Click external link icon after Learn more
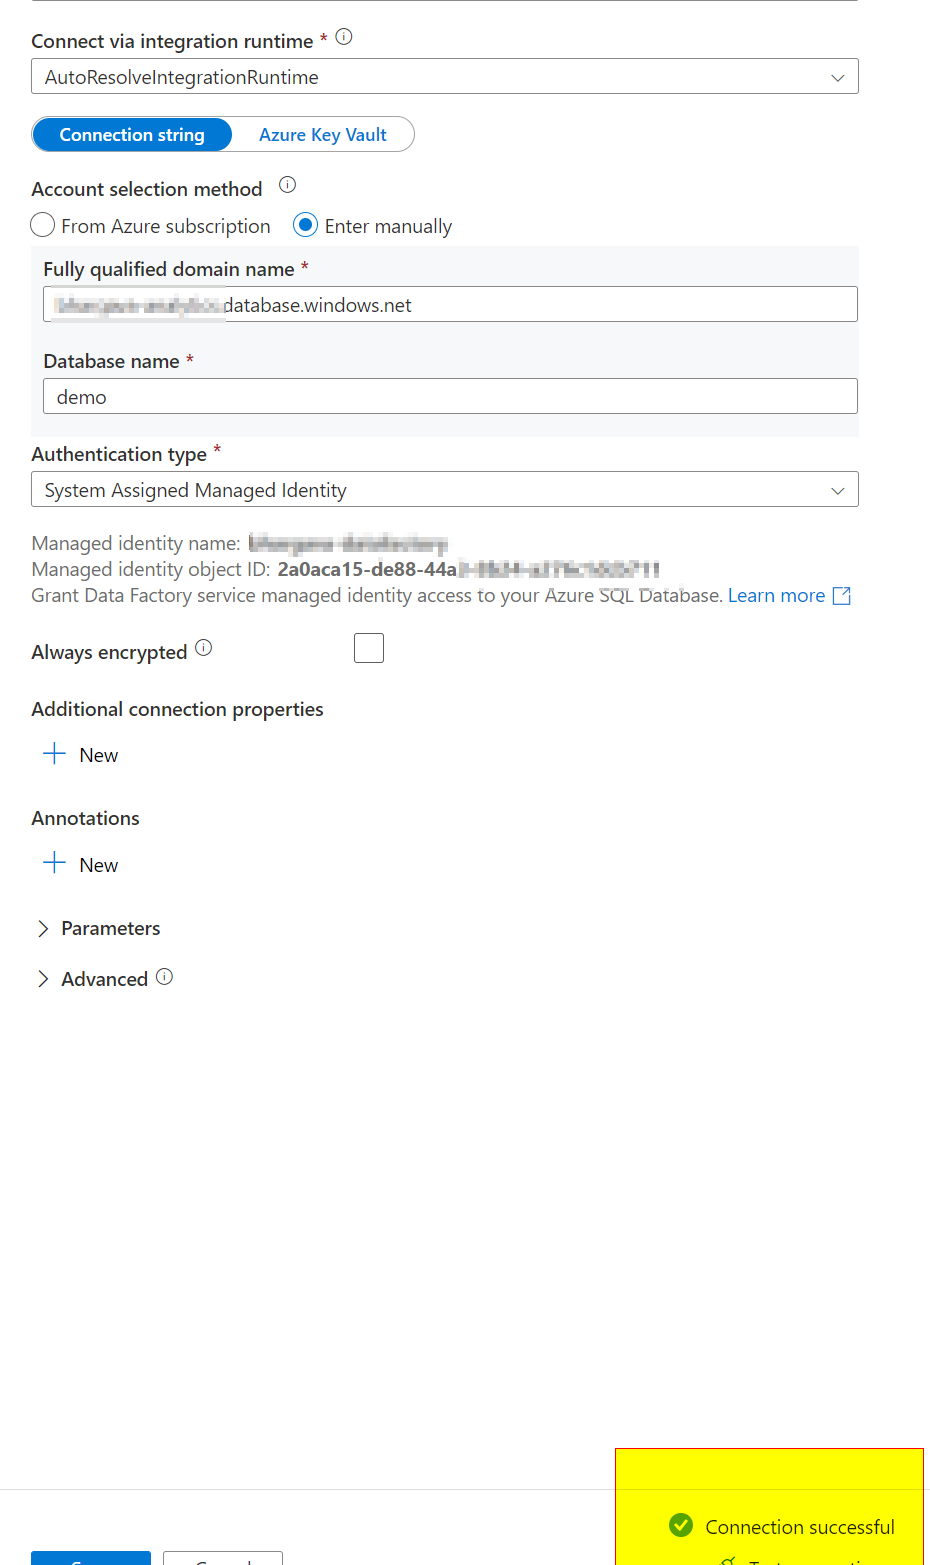Viewport: 930px width, 1565px height. [x=842, y=596]
